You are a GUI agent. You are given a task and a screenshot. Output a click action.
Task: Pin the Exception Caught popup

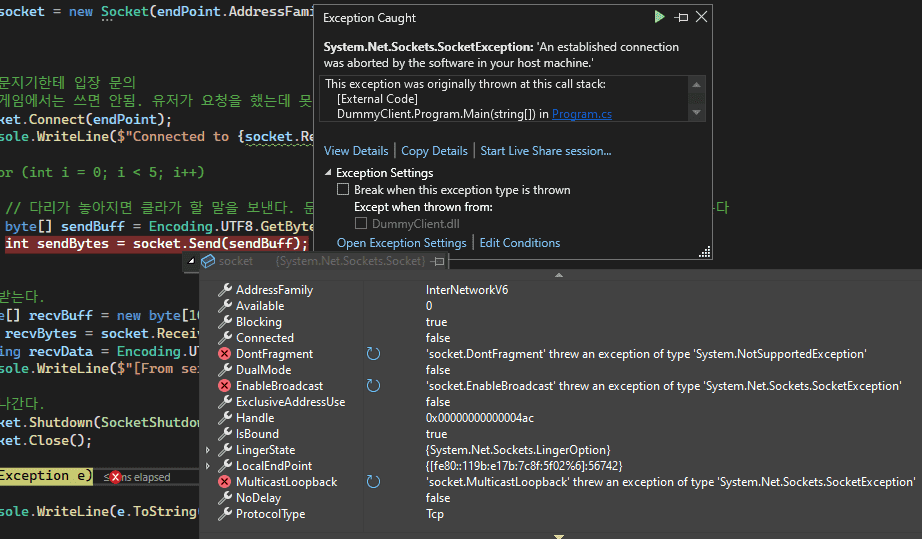(x=681, y=17)
